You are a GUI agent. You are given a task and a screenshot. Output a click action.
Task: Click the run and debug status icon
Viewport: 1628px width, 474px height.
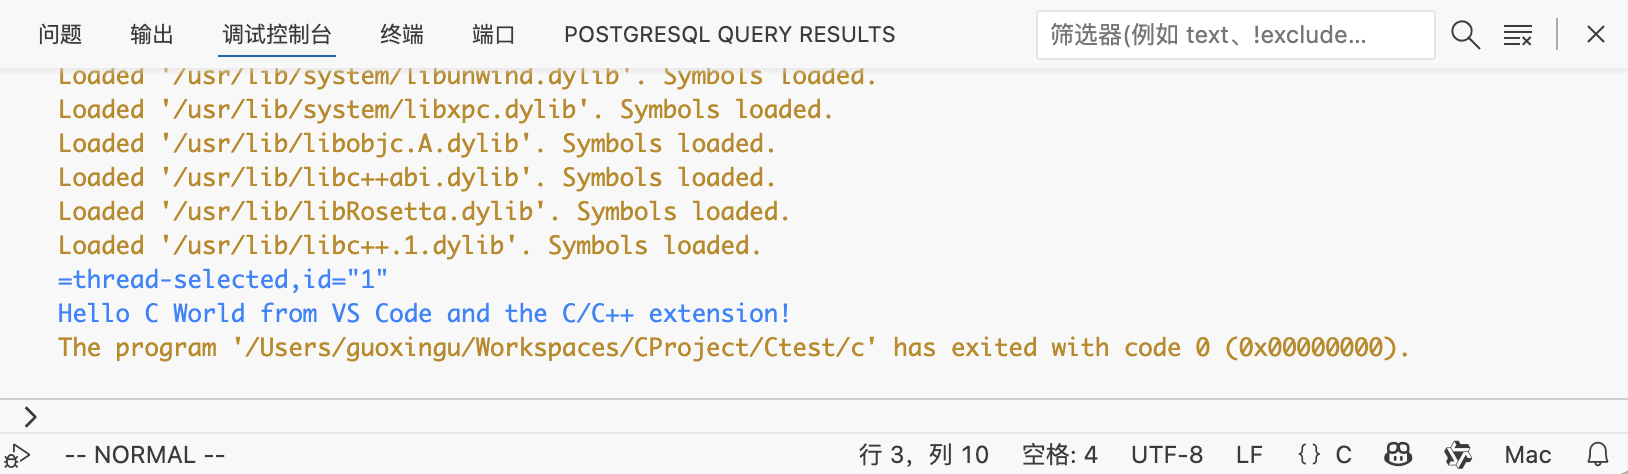coord(17,457)
